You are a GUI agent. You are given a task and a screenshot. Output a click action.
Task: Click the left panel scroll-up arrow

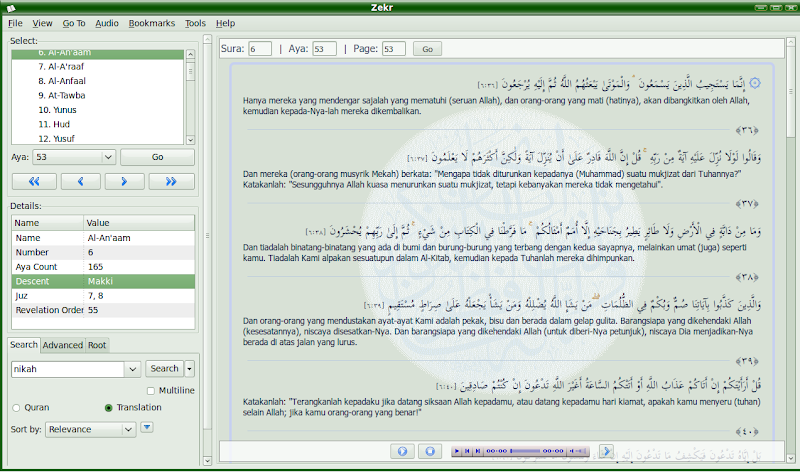coord(207,39)
